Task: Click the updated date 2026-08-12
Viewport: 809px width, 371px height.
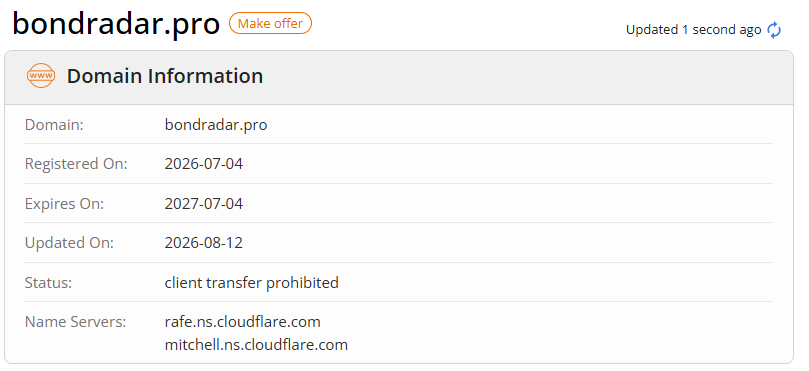Action: (x=203, y=243)
